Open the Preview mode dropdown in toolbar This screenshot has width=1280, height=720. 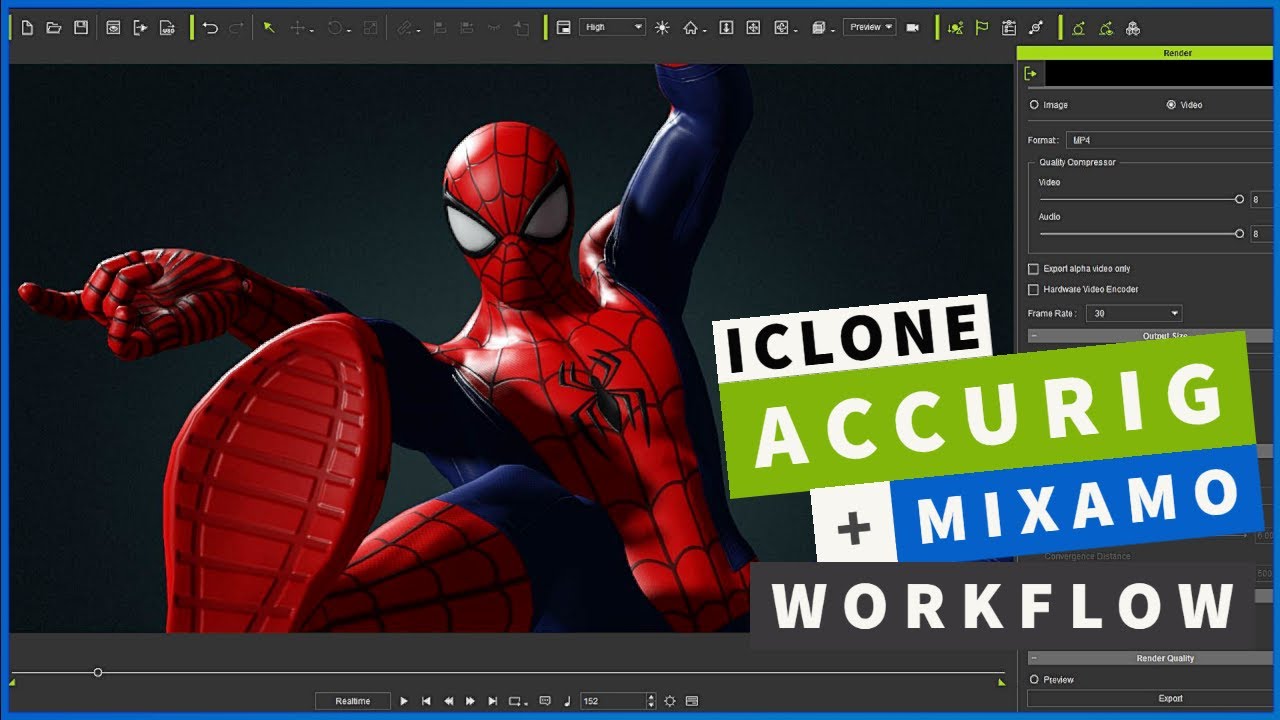coord(869,28)
